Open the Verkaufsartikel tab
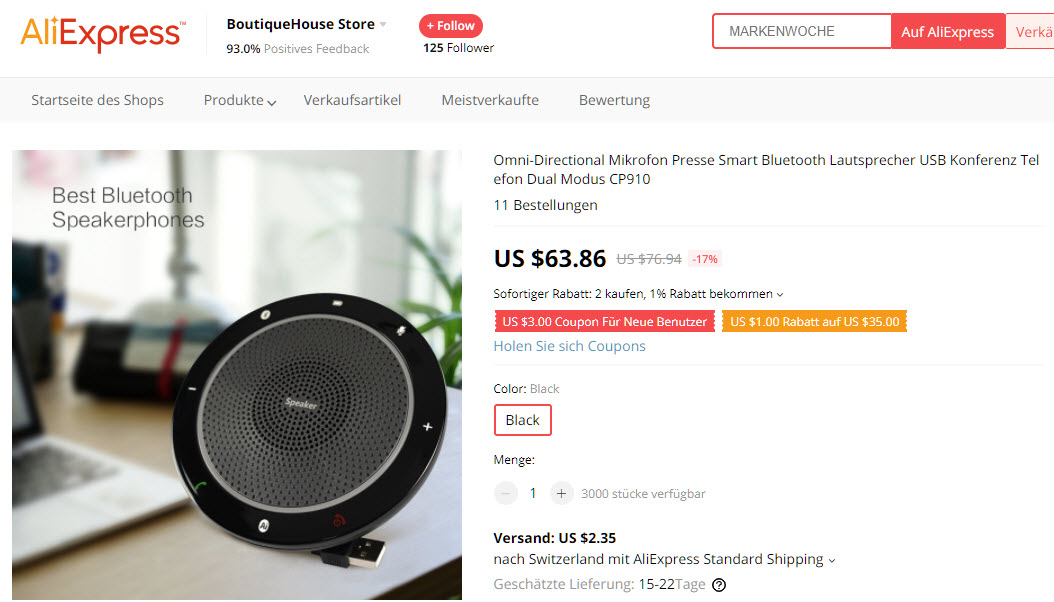 [352, 100]
